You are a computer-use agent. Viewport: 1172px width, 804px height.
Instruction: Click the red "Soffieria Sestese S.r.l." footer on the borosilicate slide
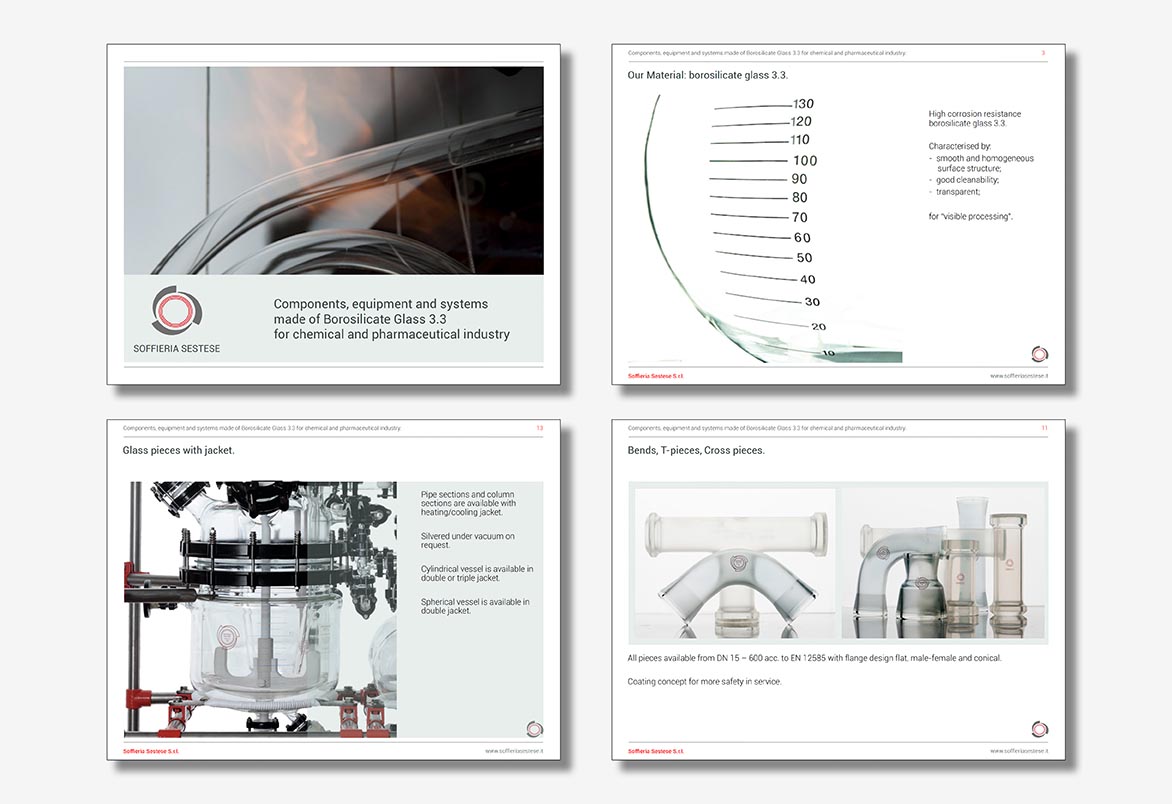point(656,376)
